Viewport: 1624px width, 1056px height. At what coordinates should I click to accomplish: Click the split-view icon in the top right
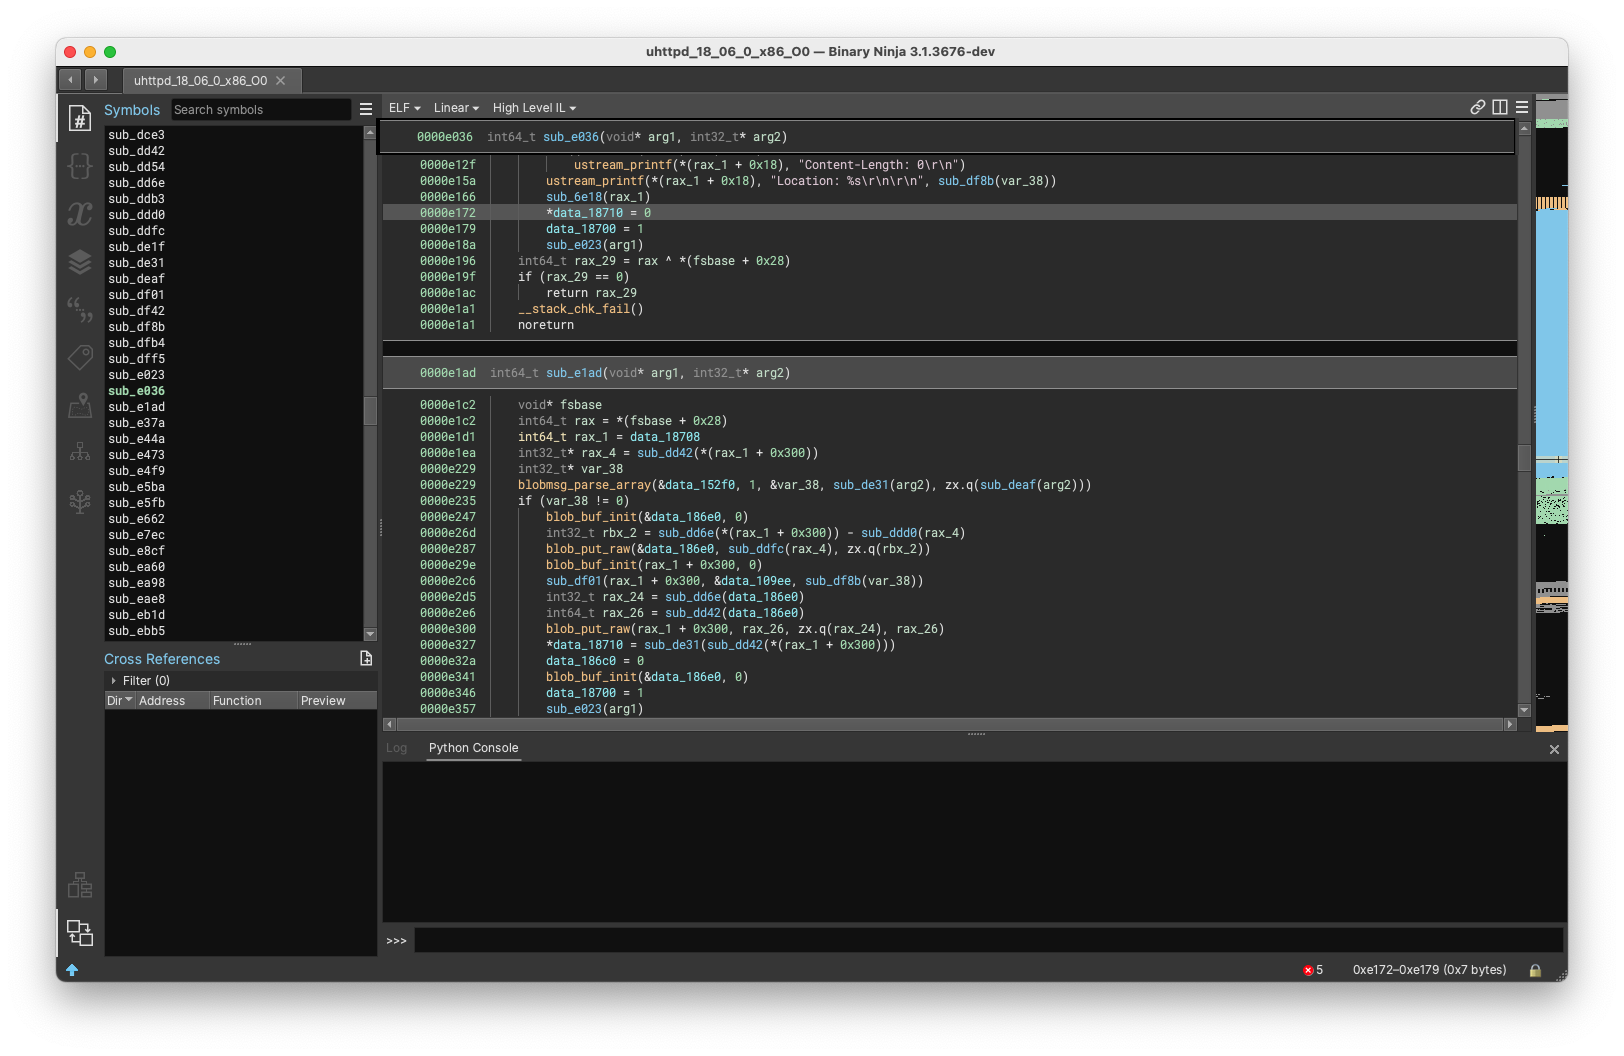click(x=1500, y=106)
